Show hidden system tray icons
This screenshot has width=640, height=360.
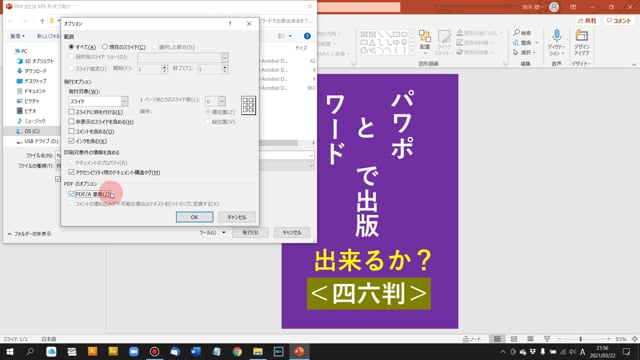tap(503, 351)
